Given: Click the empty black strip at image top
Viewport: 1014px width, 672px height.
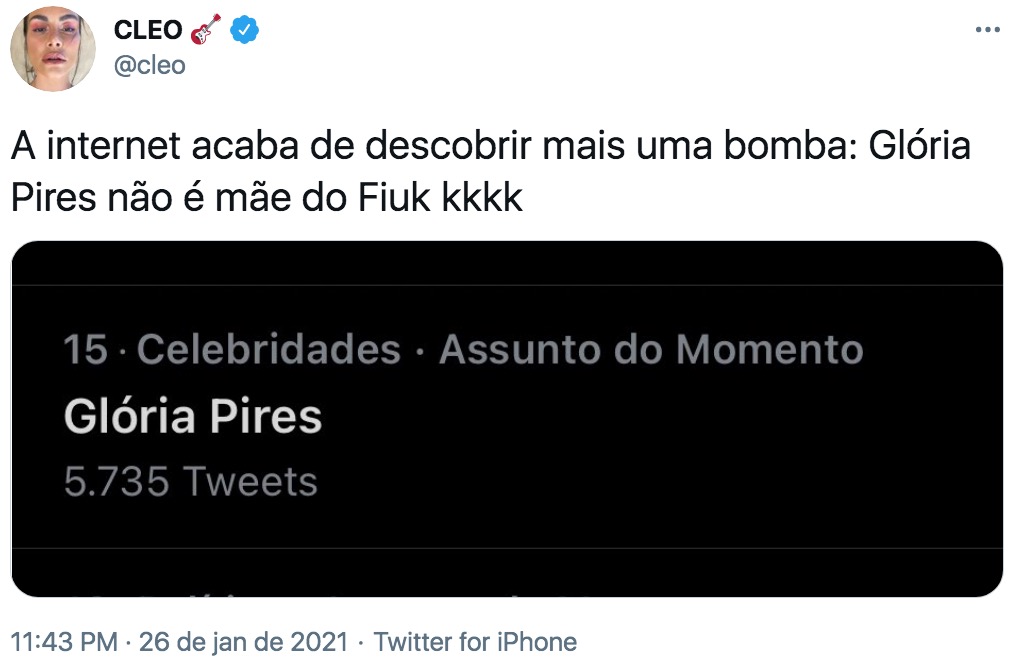Looking at the screenshot, I should pos(506,262).
